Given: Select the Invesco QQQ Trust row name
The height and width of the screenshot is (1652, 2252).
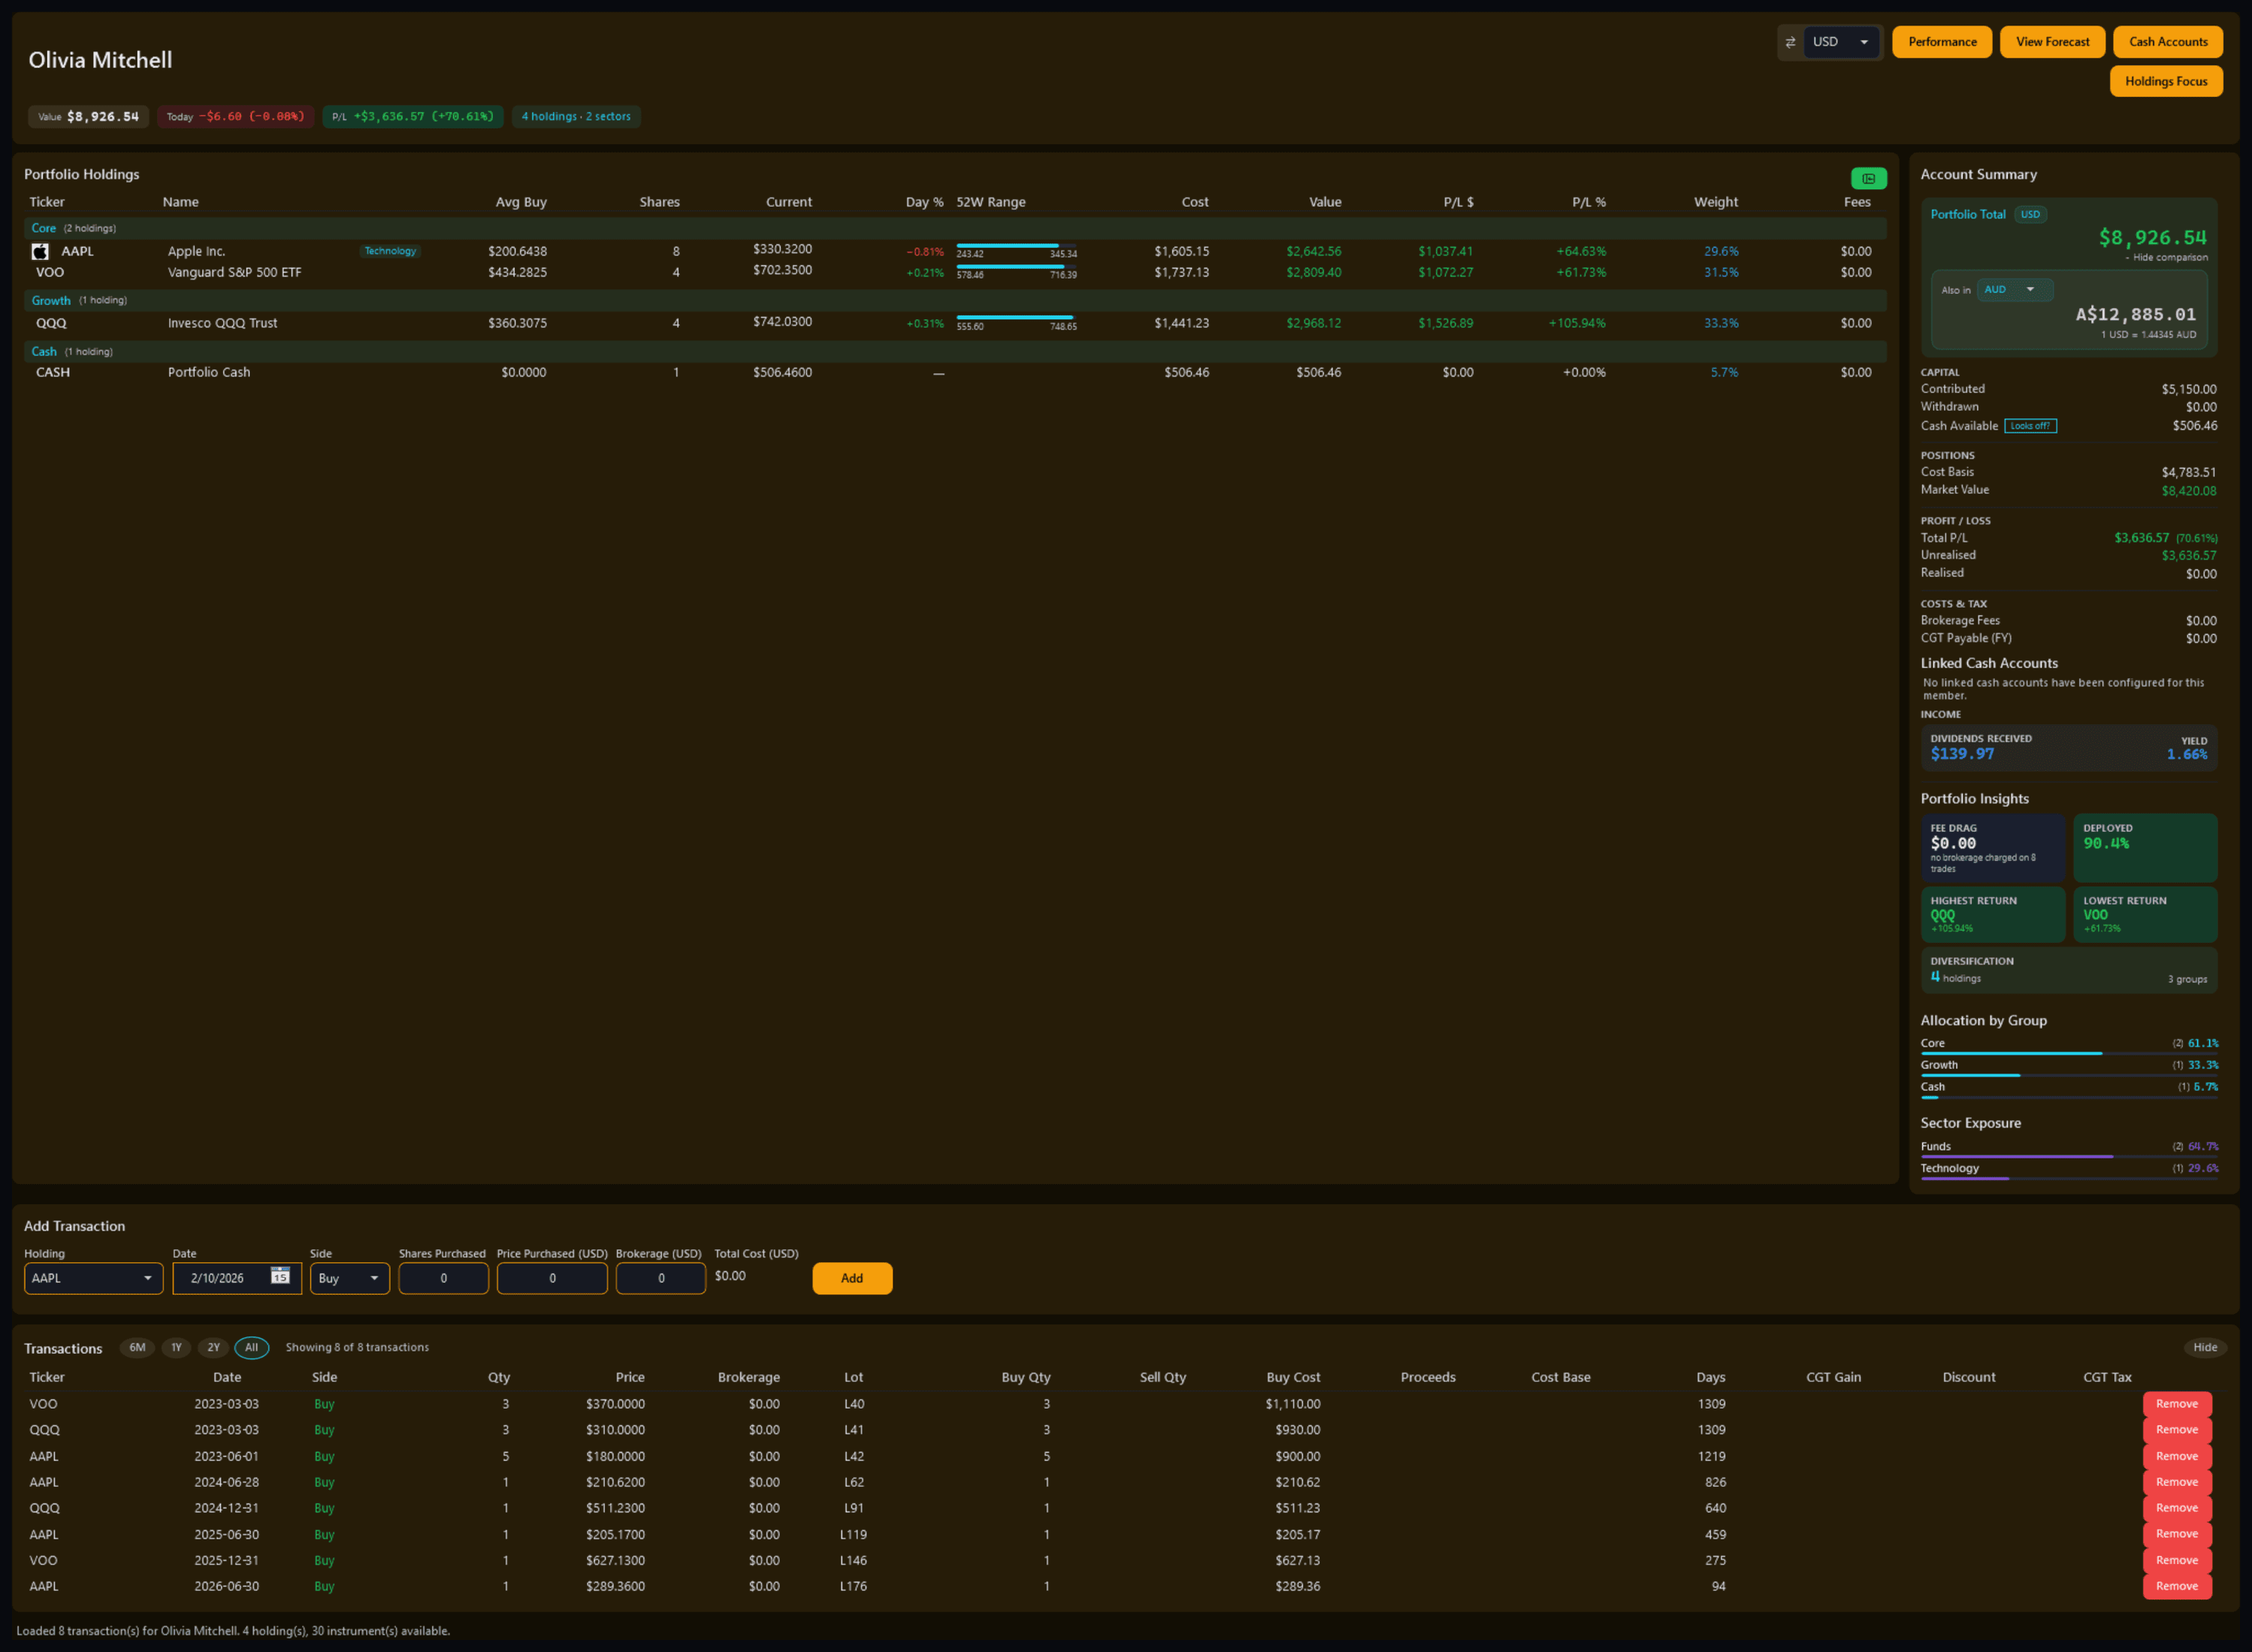Looking at the screenshot, I should 222,323.
